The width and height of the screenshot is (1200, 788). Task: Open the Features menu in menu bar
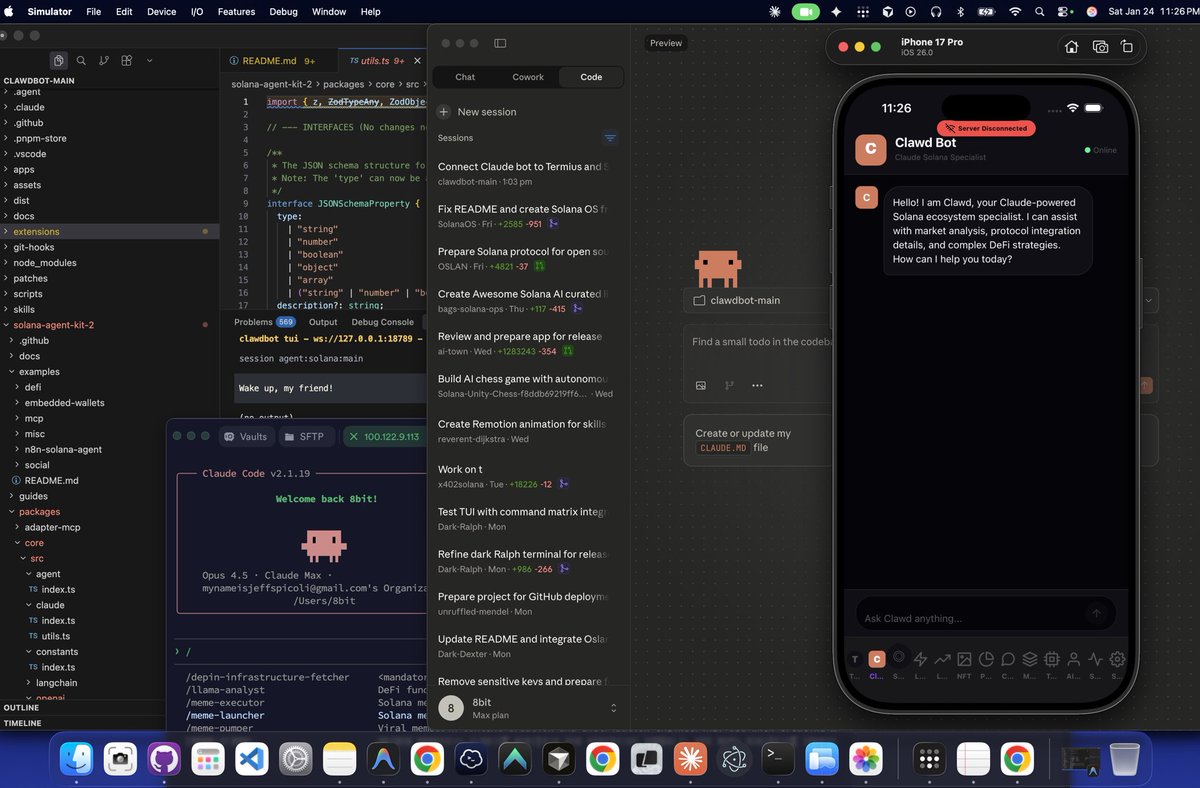coord(236,12)
